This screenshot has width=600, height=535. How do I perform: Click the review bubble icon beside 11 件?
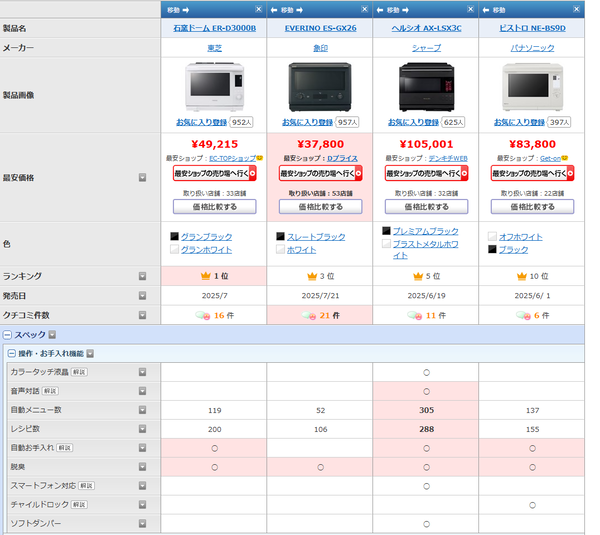click(x=416, y=315)
